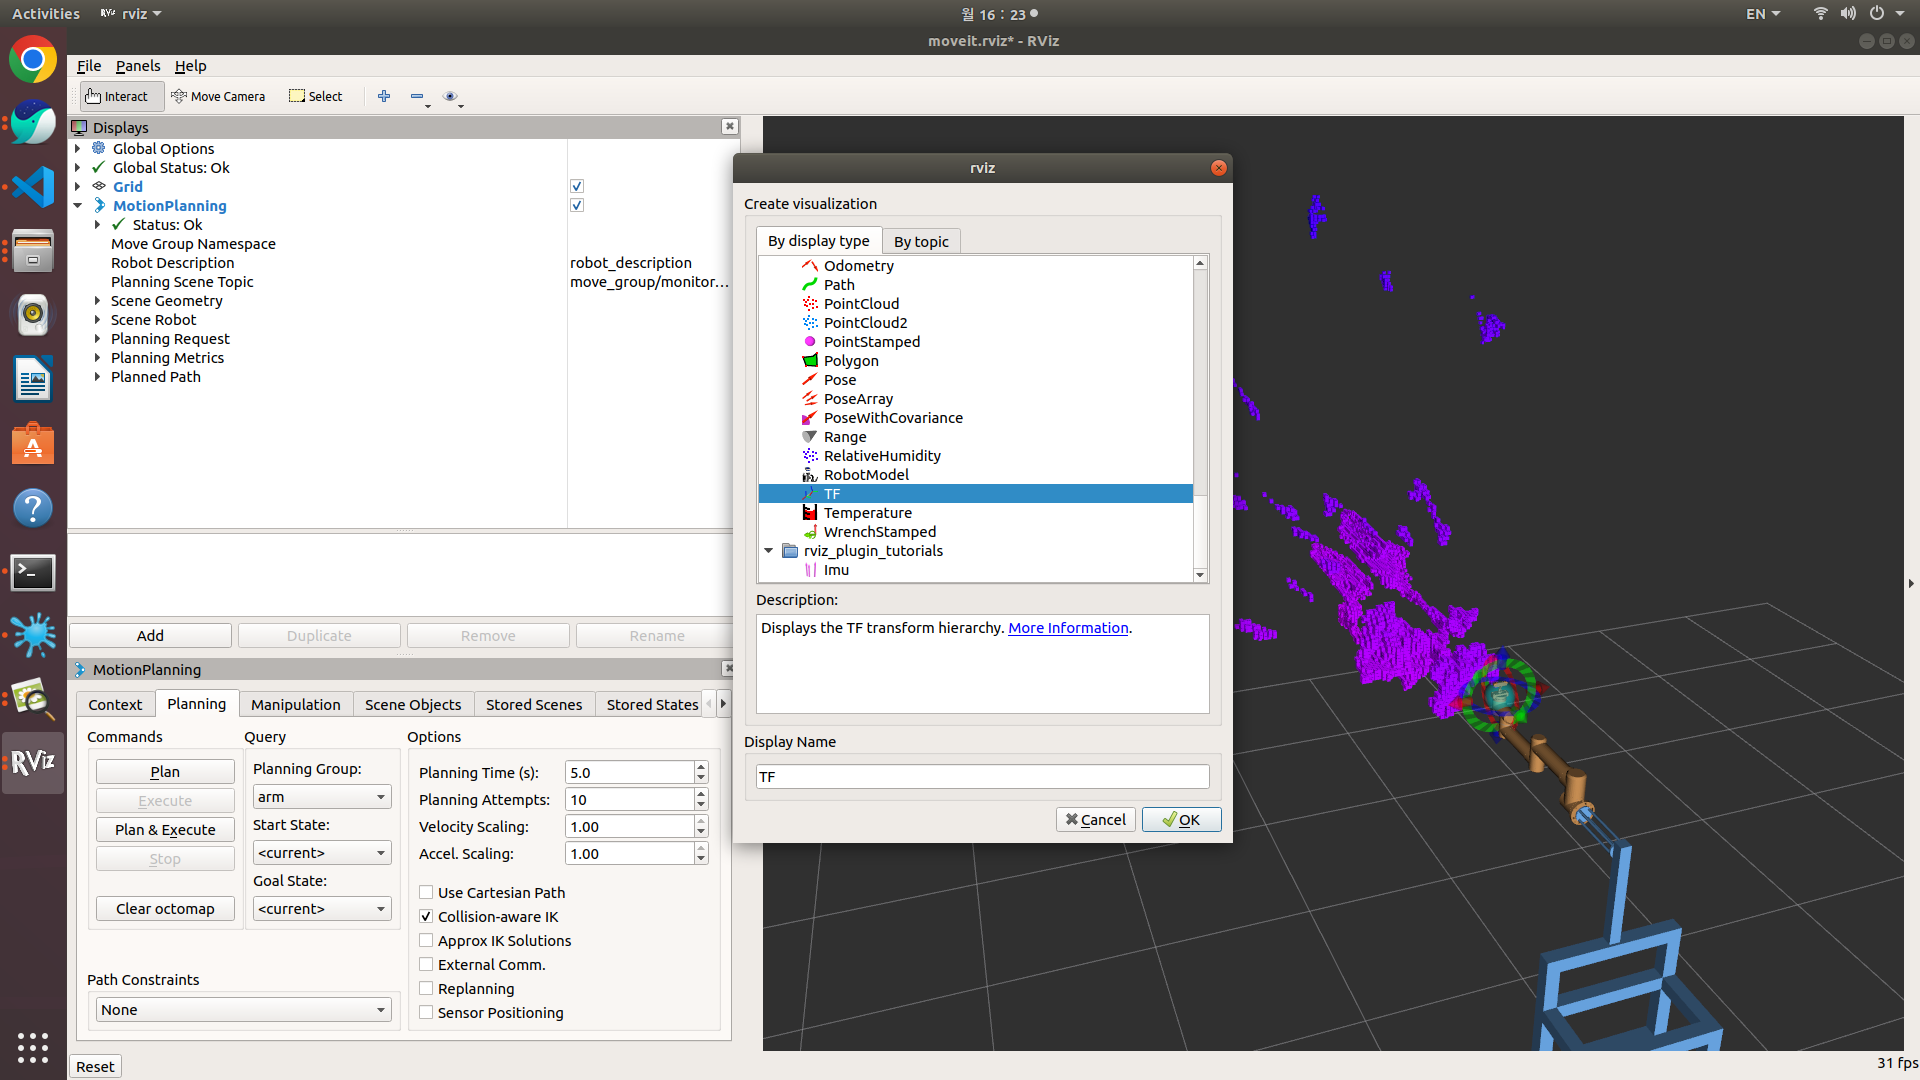Open the Planning Group arm dropdown
The image size is (1920, 1080).
(321, 796)
